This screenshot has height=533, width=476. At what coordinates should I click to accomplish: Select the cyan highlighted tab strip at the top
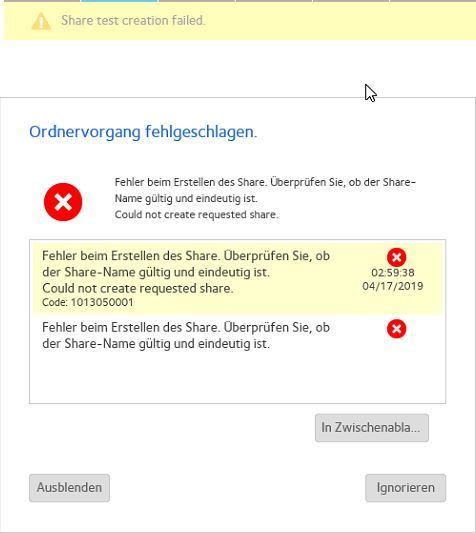click(x=120, y=1)
